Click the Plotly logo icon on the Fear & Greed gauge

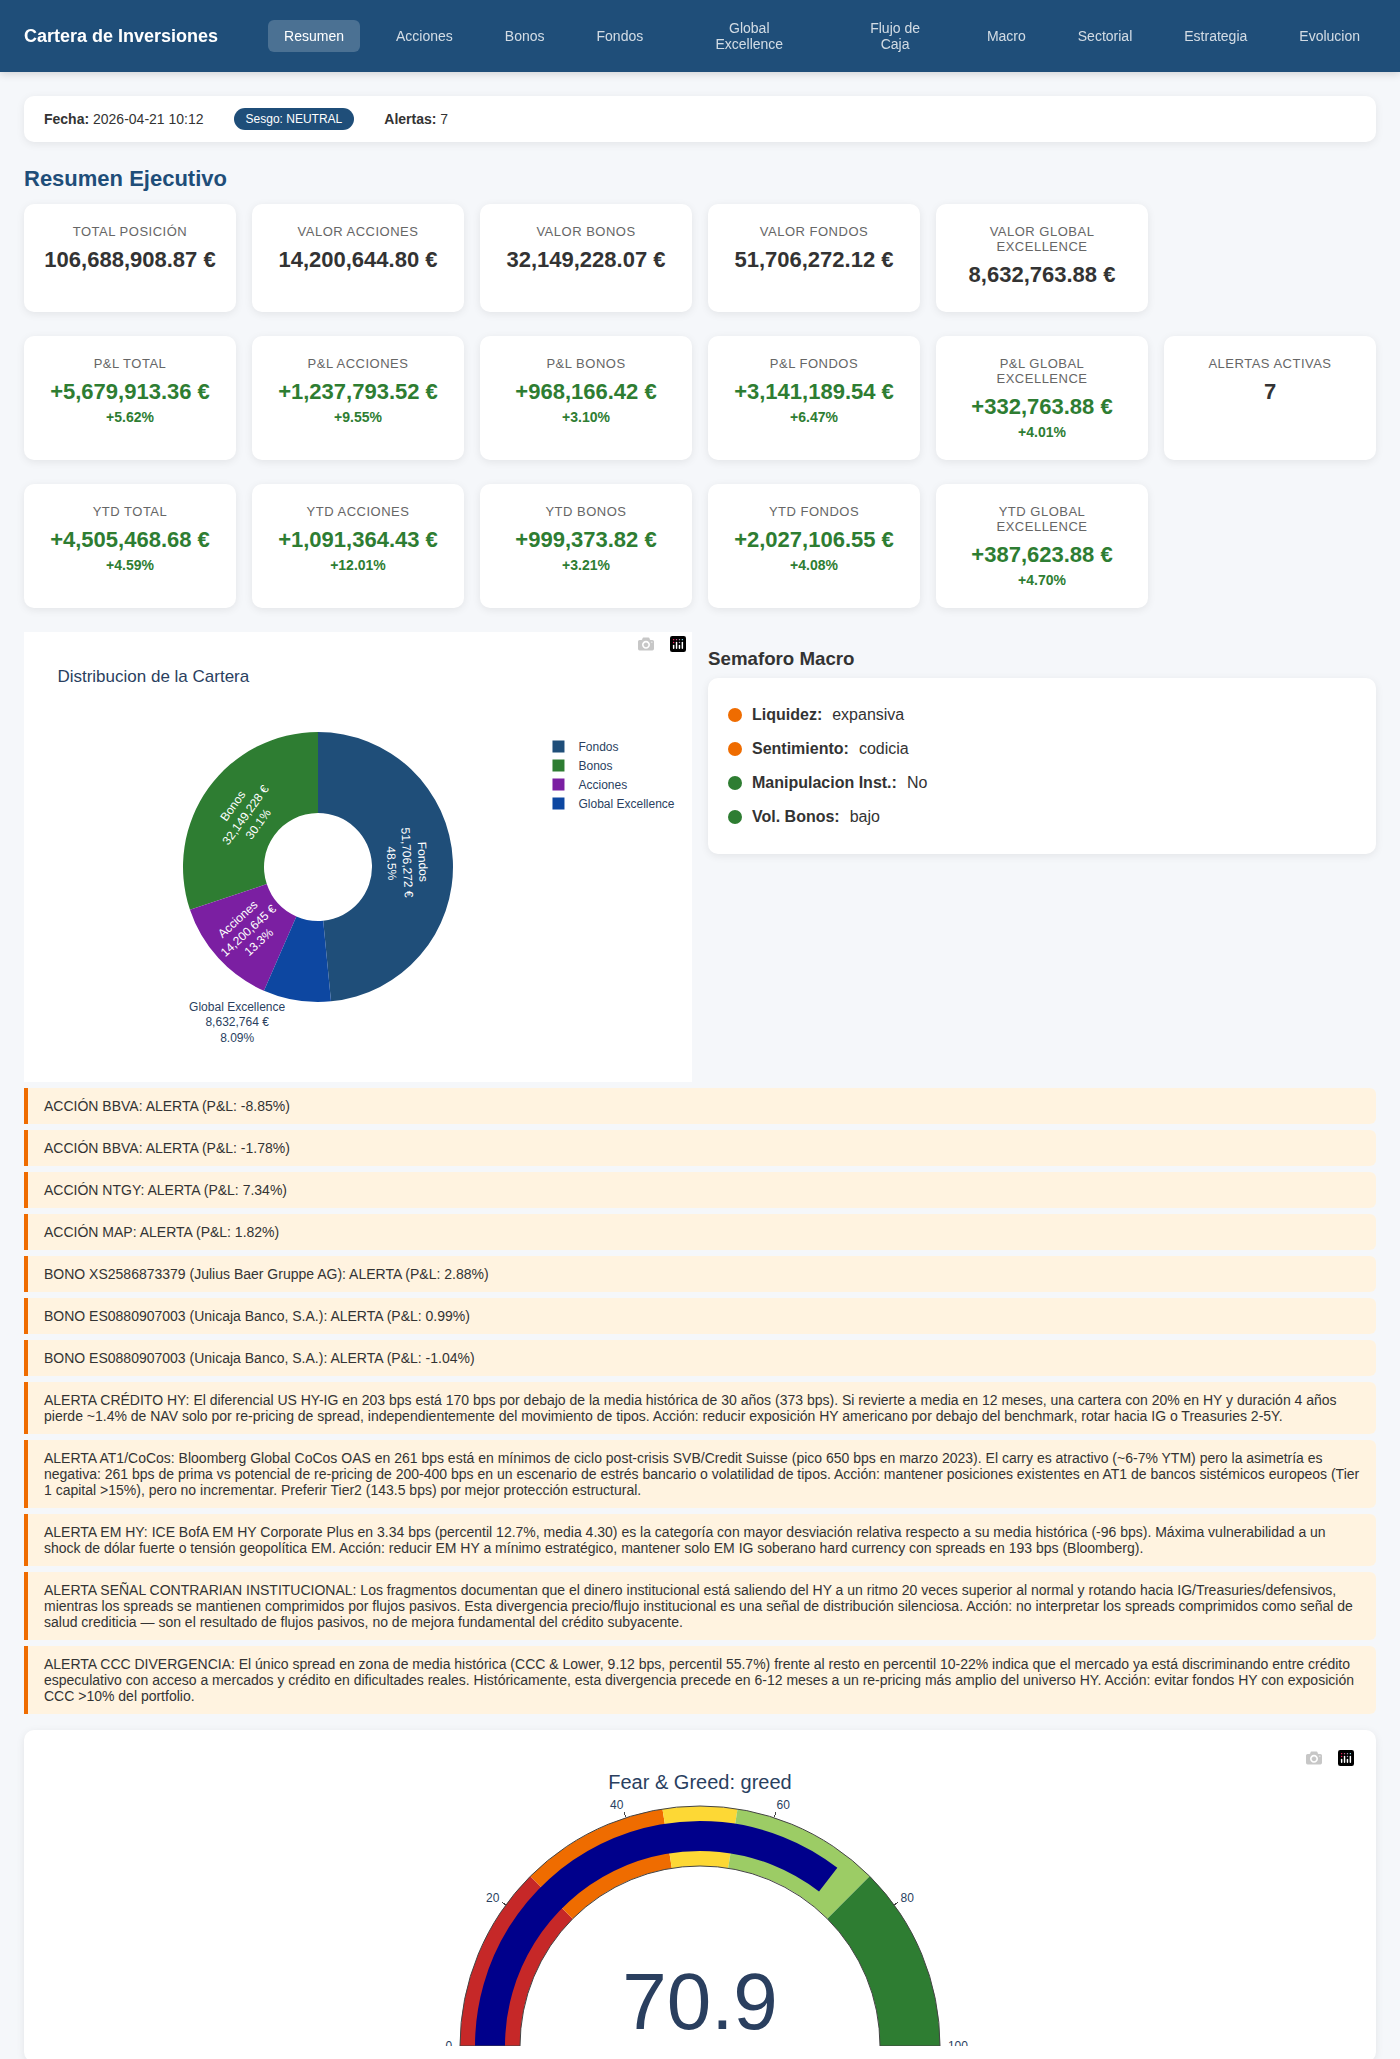[1346, 1759]
